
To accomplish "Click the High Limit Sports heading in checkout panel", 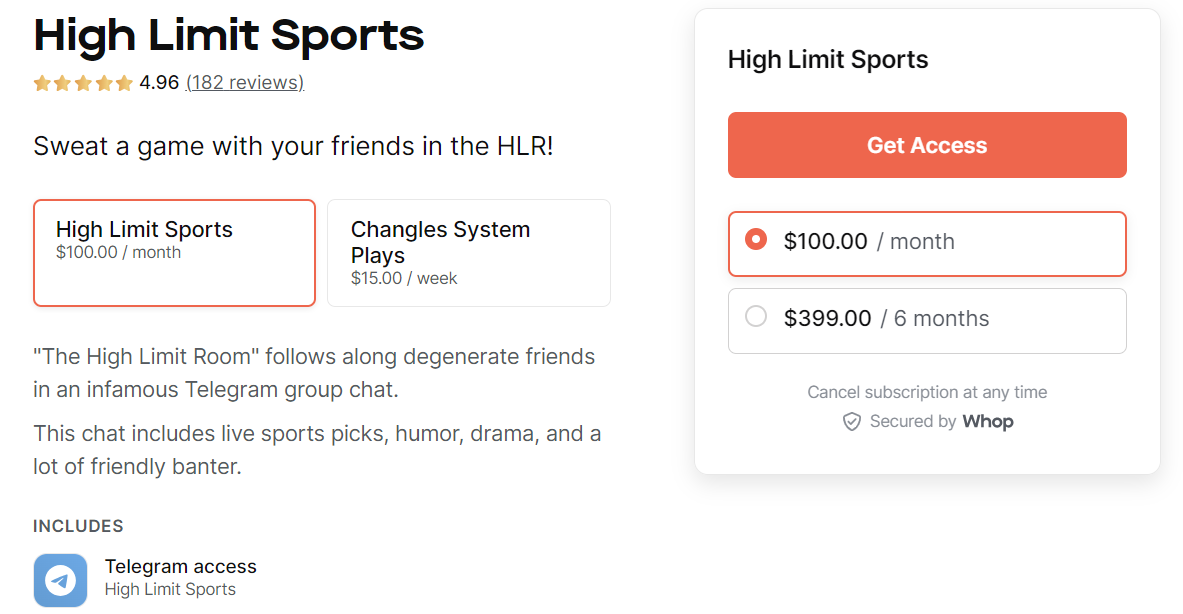I will click(828, 59).
